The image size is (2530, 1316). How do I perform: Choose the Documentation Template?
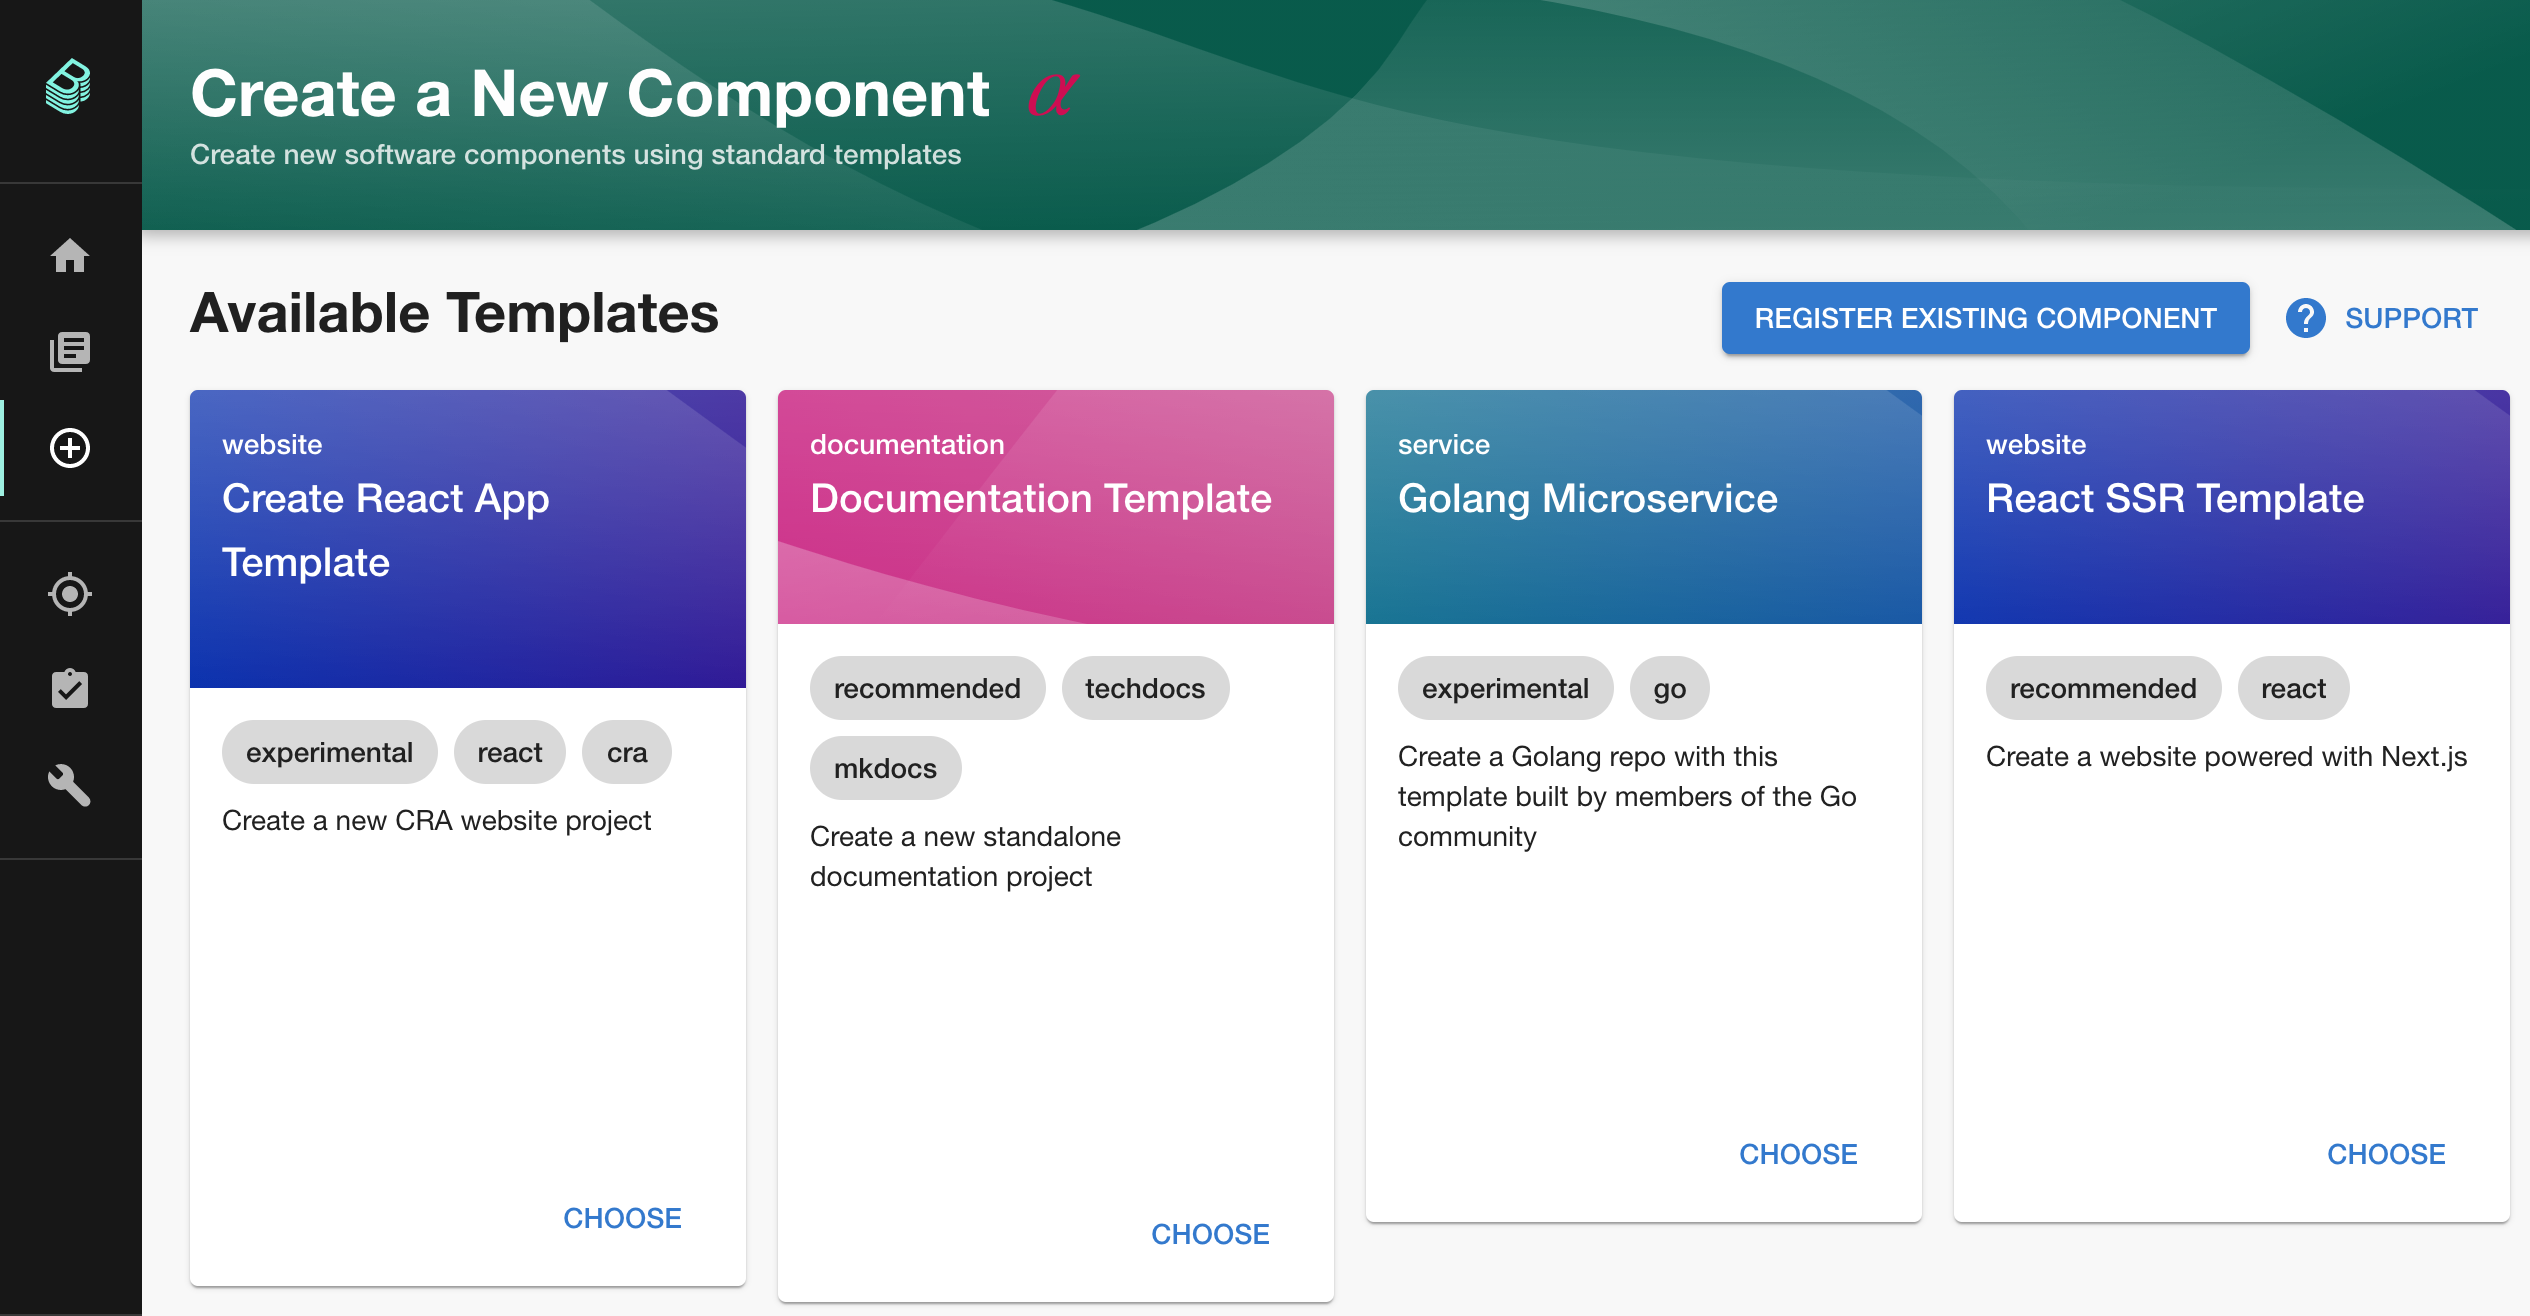point(1210,1234)
